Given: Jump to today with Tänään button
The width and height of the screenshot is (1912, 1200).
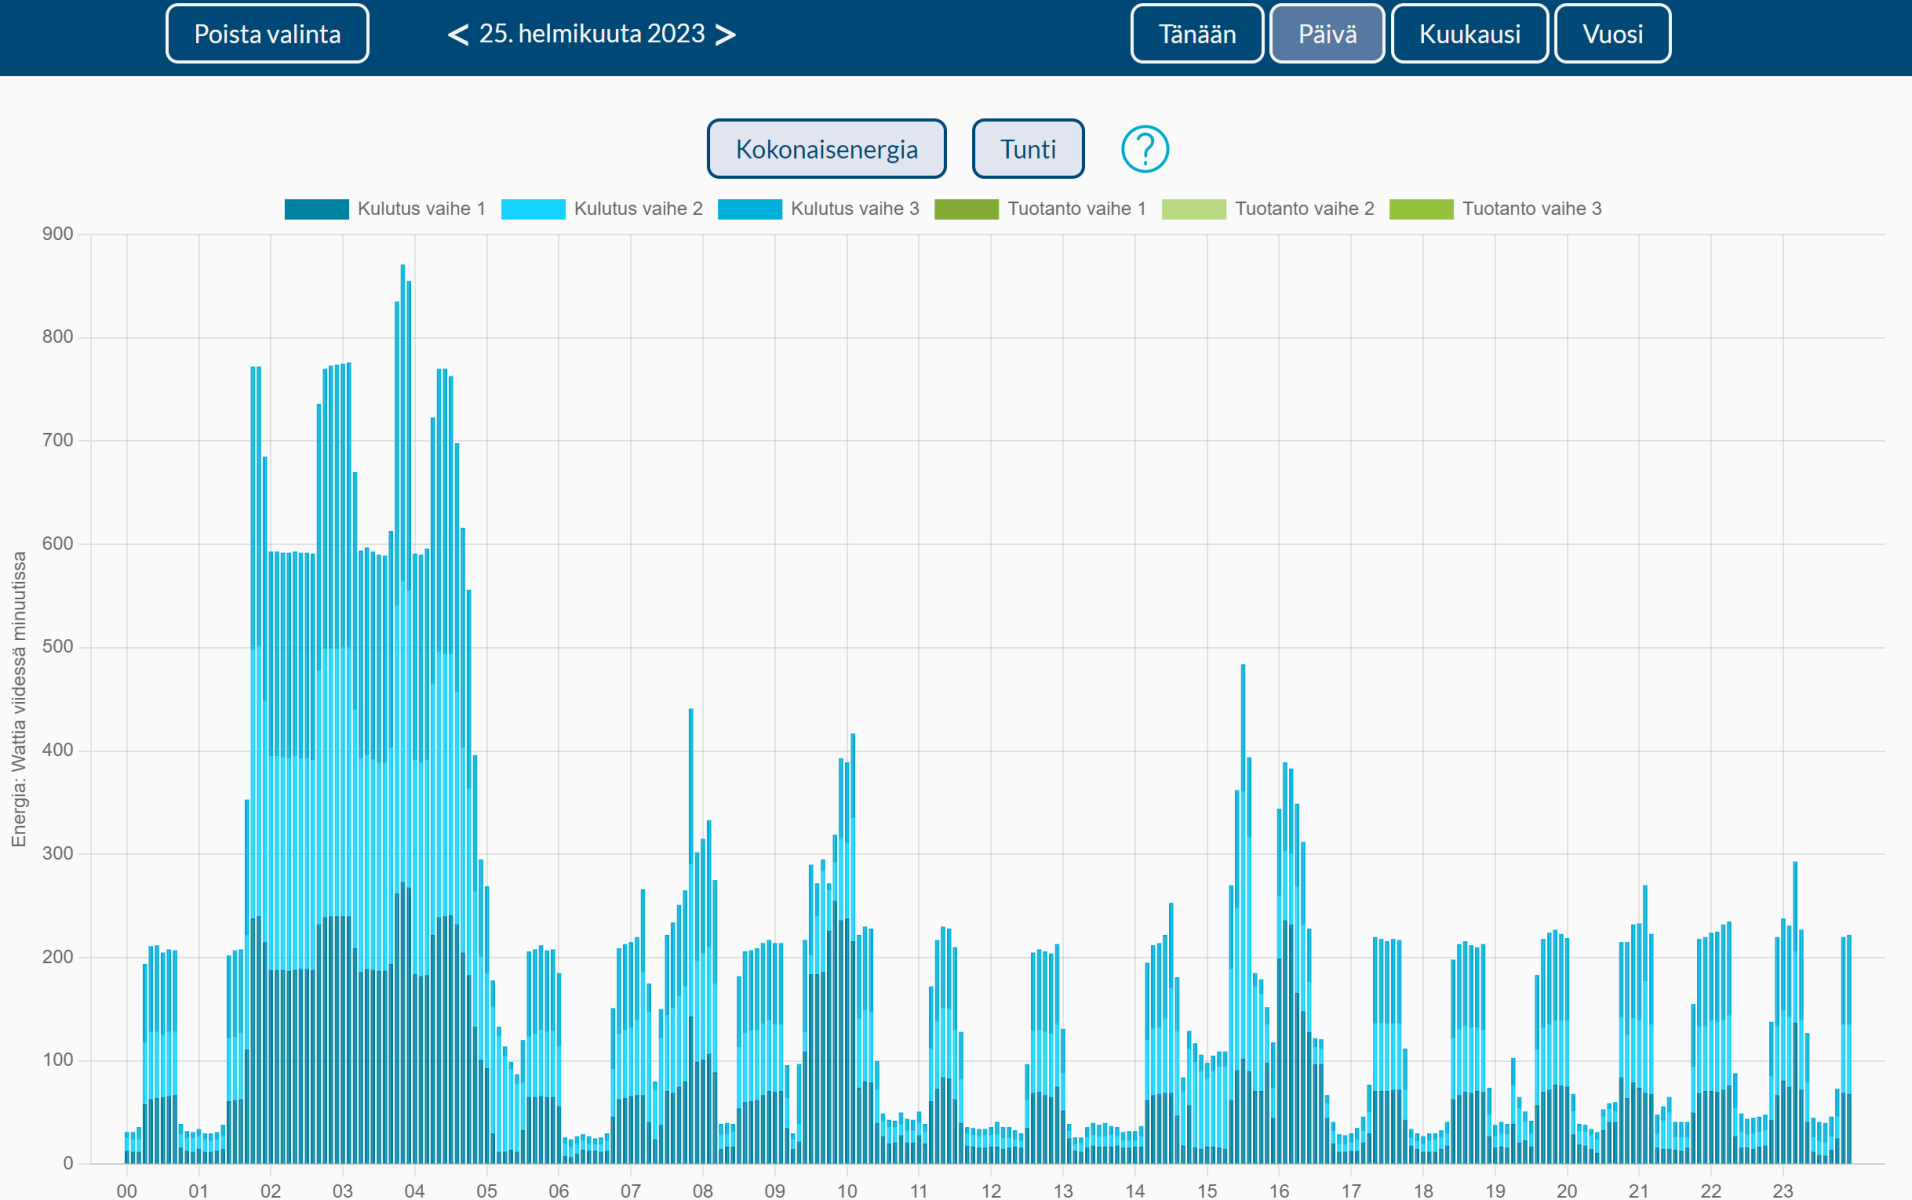Looking at the screenshot, I should click(1196, 34).
